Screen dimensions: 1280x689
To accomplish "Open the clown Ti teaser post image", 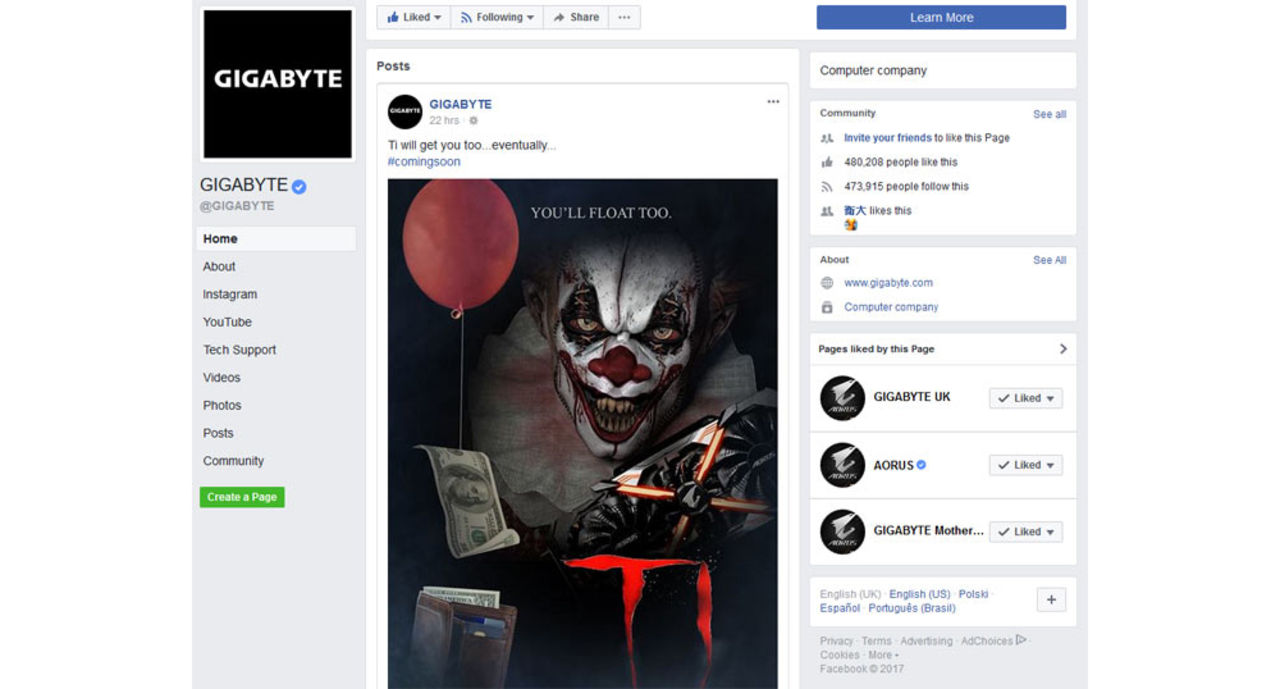I will [582, 432].
